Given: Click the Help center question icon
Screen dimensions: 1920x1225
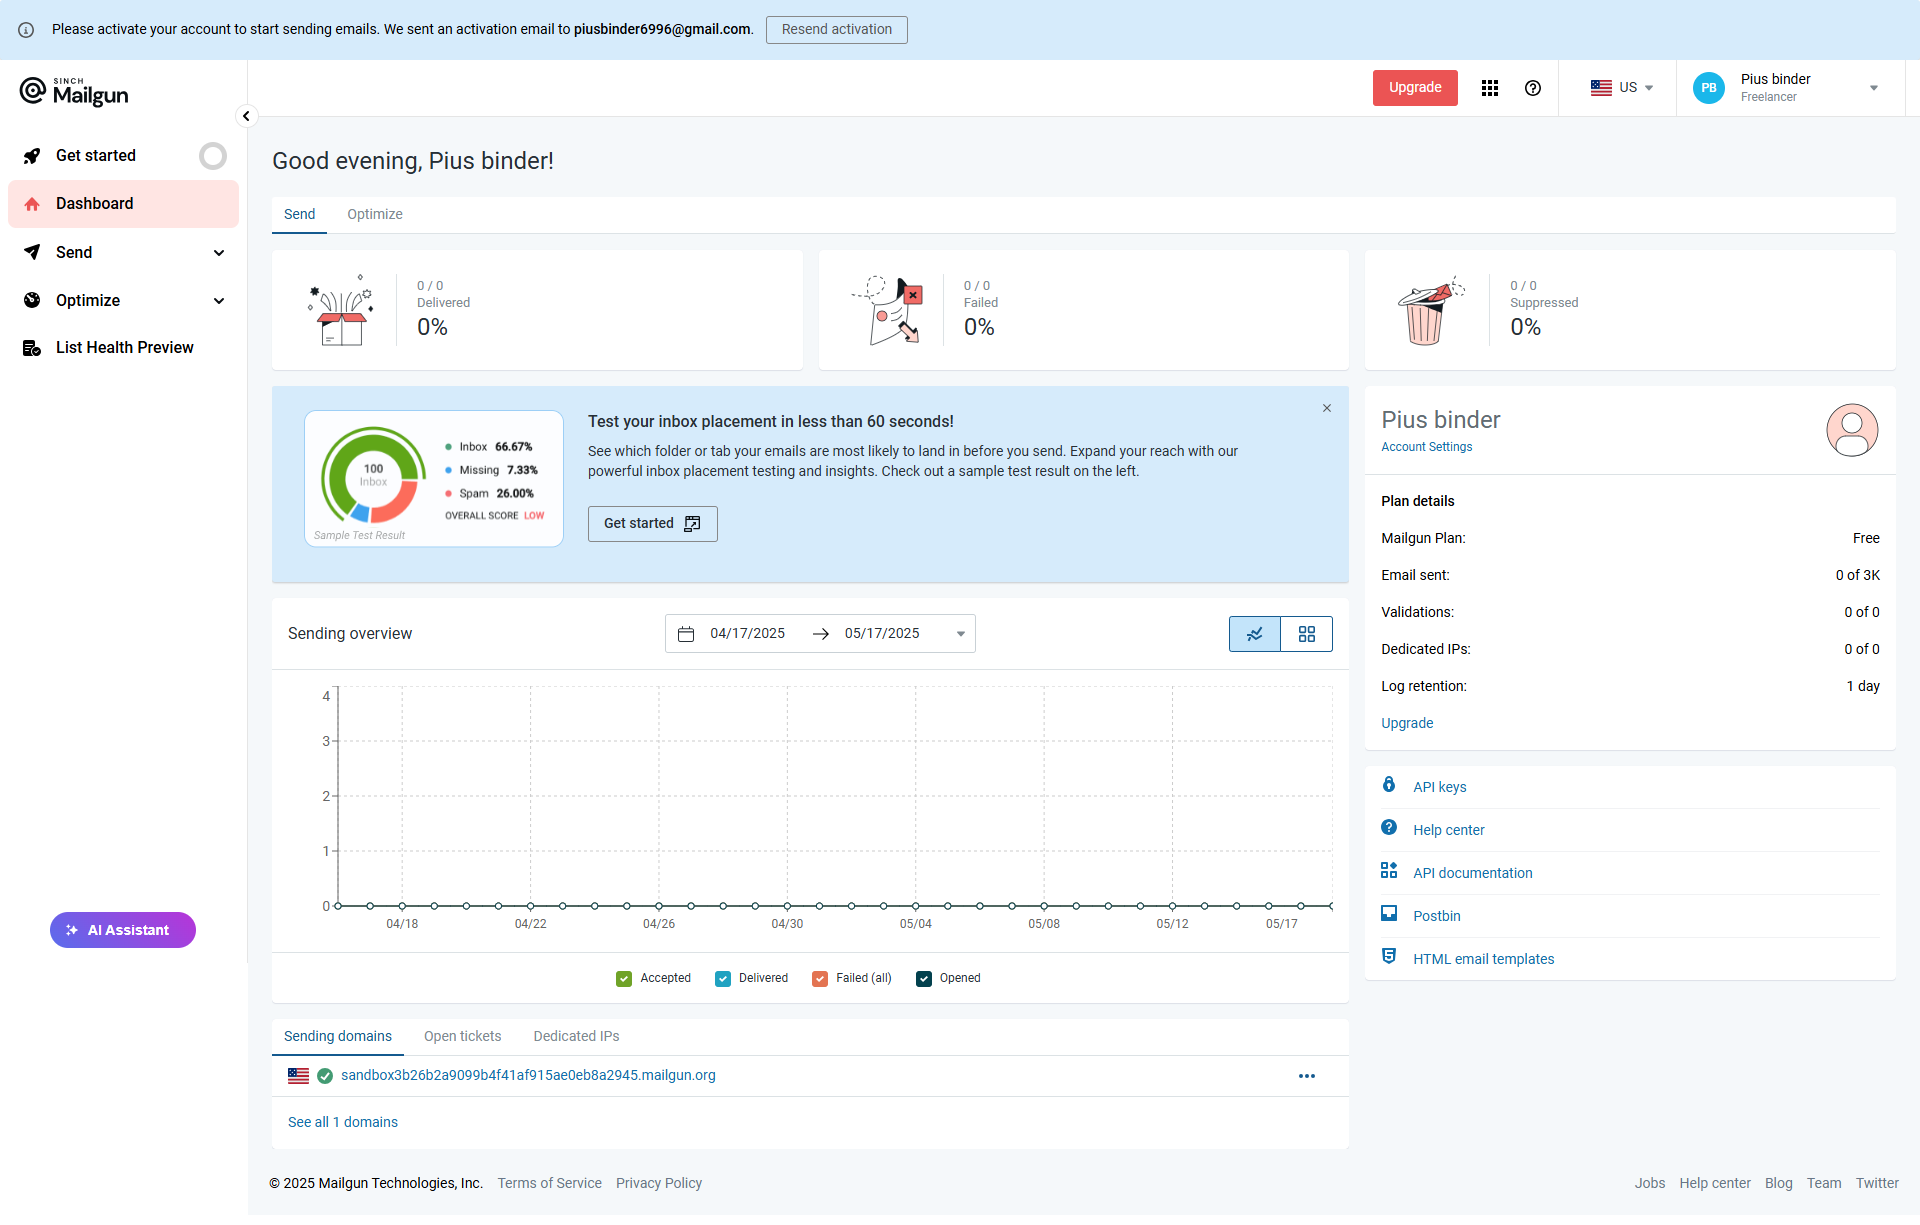Looking at the screenshot, I should [1389, 828].
